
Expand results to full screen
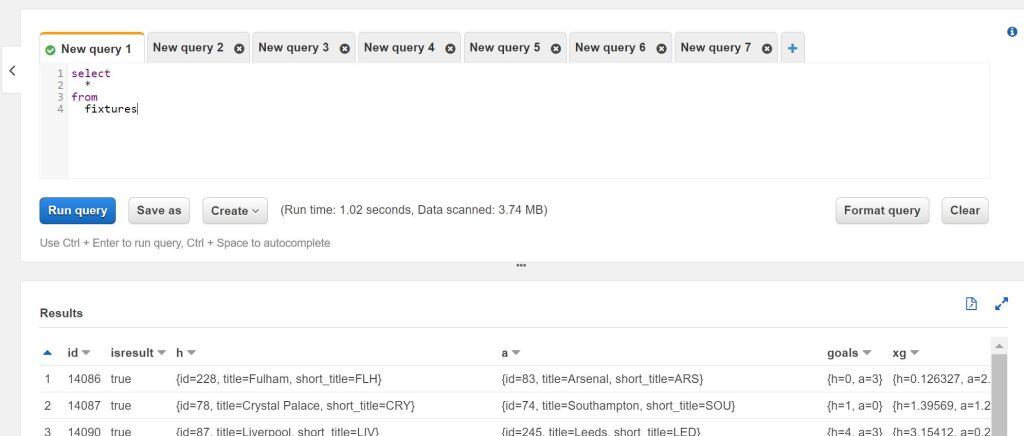1001,304
